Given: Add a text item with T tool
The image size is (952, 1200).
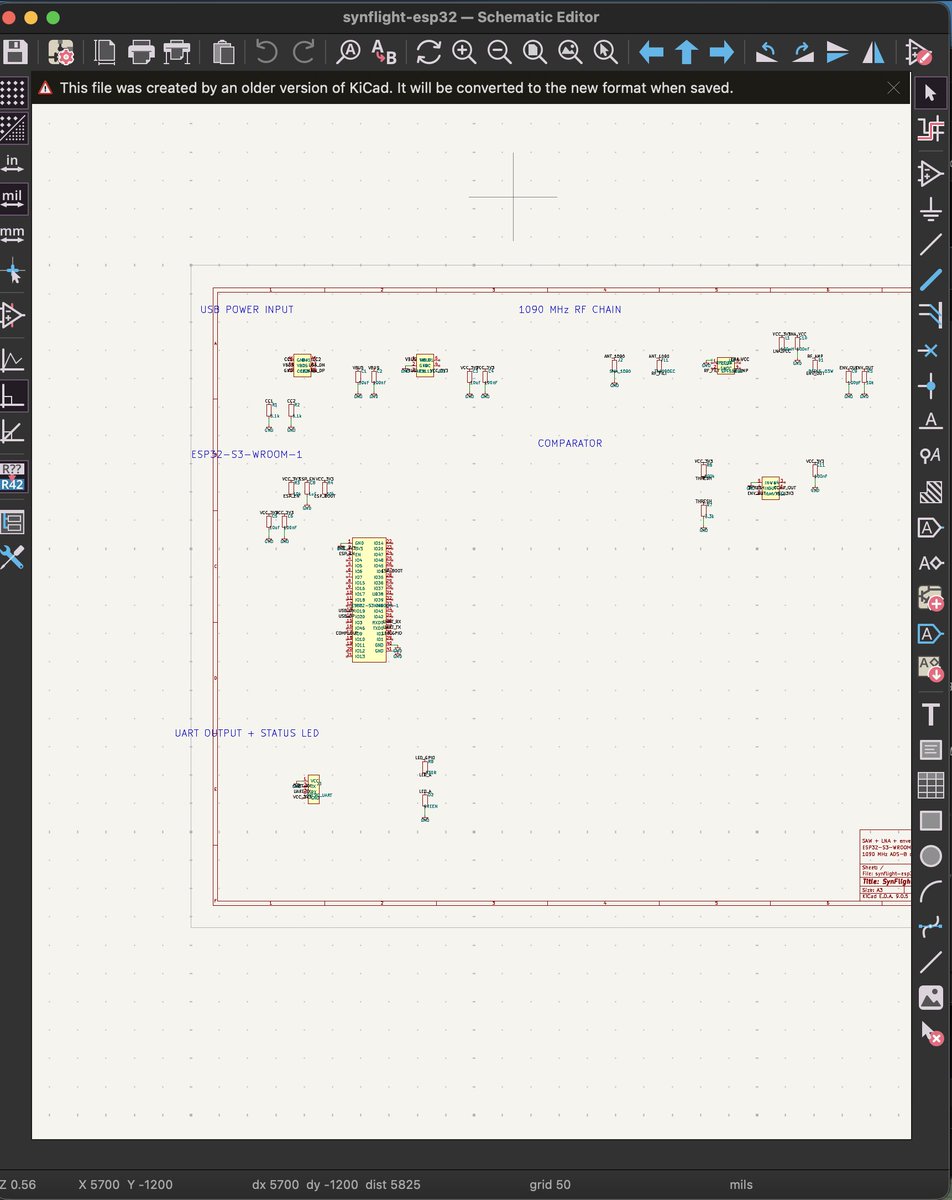Looking at the screenshot, I should point(931,714).
